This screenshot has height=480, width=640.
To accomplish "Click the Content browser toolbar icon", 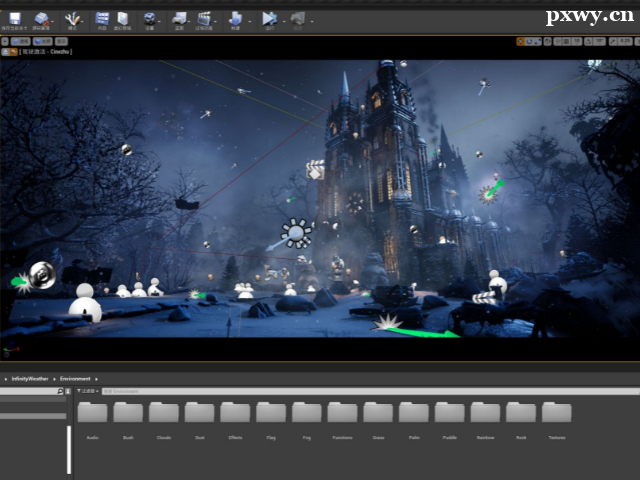I will 102,18.
